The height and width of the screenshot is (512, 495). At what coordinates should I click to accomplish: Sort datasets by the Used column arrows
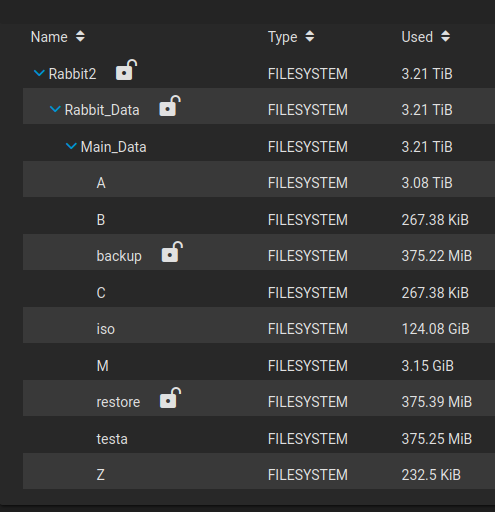coord(446,36)
